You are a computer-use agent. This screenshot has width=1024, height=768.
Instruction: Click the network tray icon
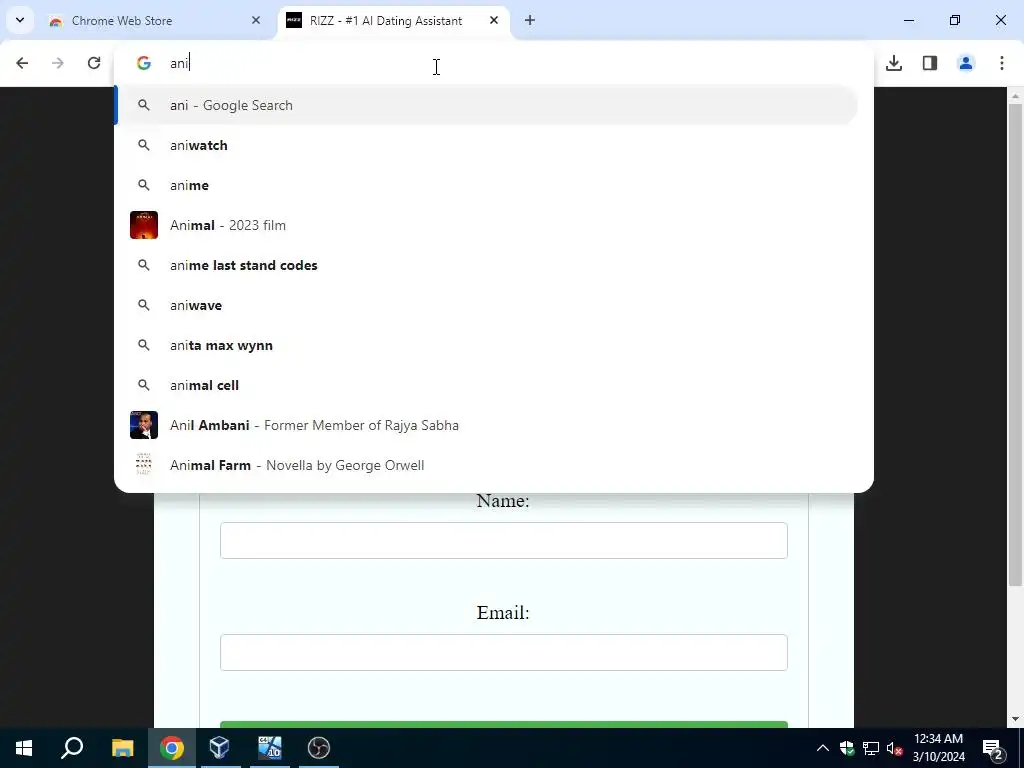[871, 748]
